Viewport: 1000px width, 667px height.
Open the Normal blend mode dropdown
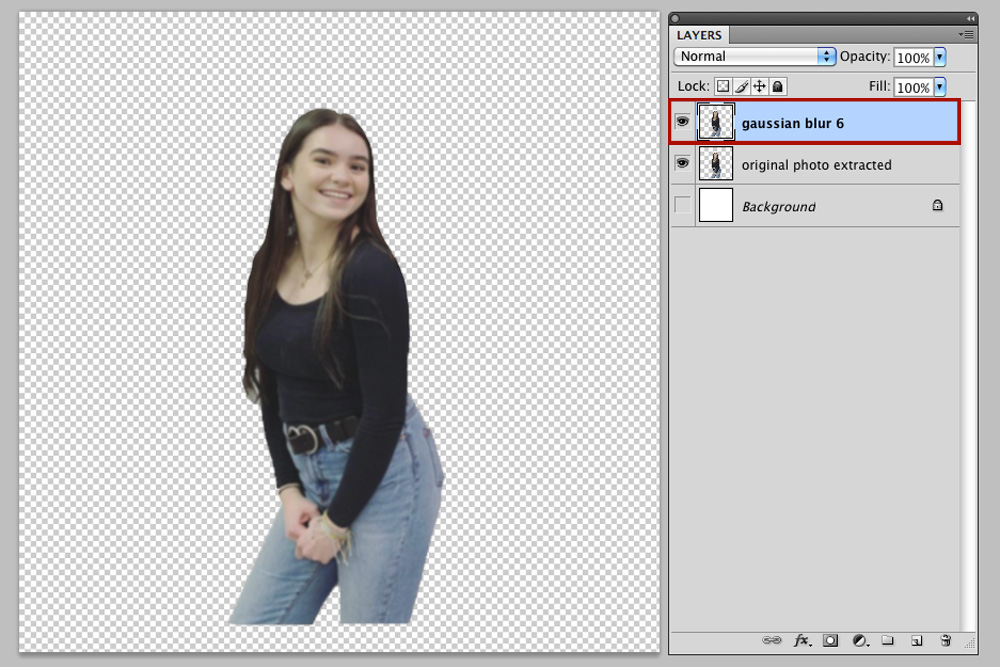pyautogui.click(x=754, y=56)
